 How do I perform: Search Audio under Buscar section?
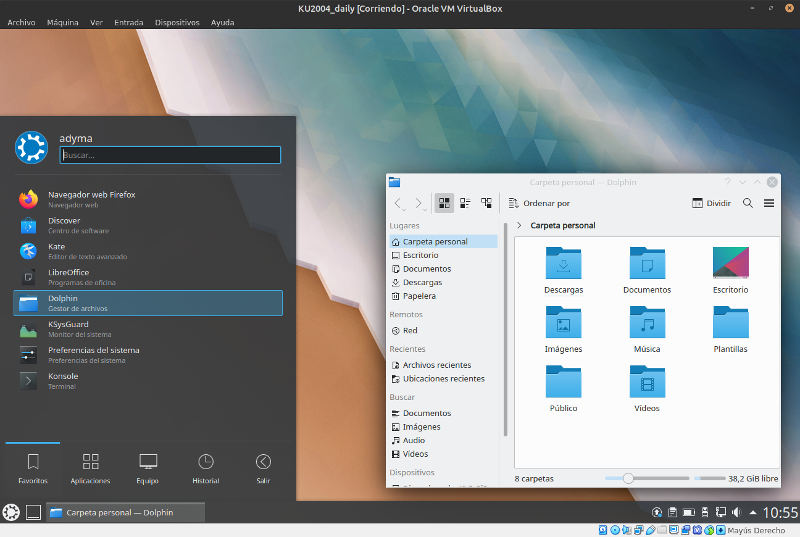[x=443, y=440]
